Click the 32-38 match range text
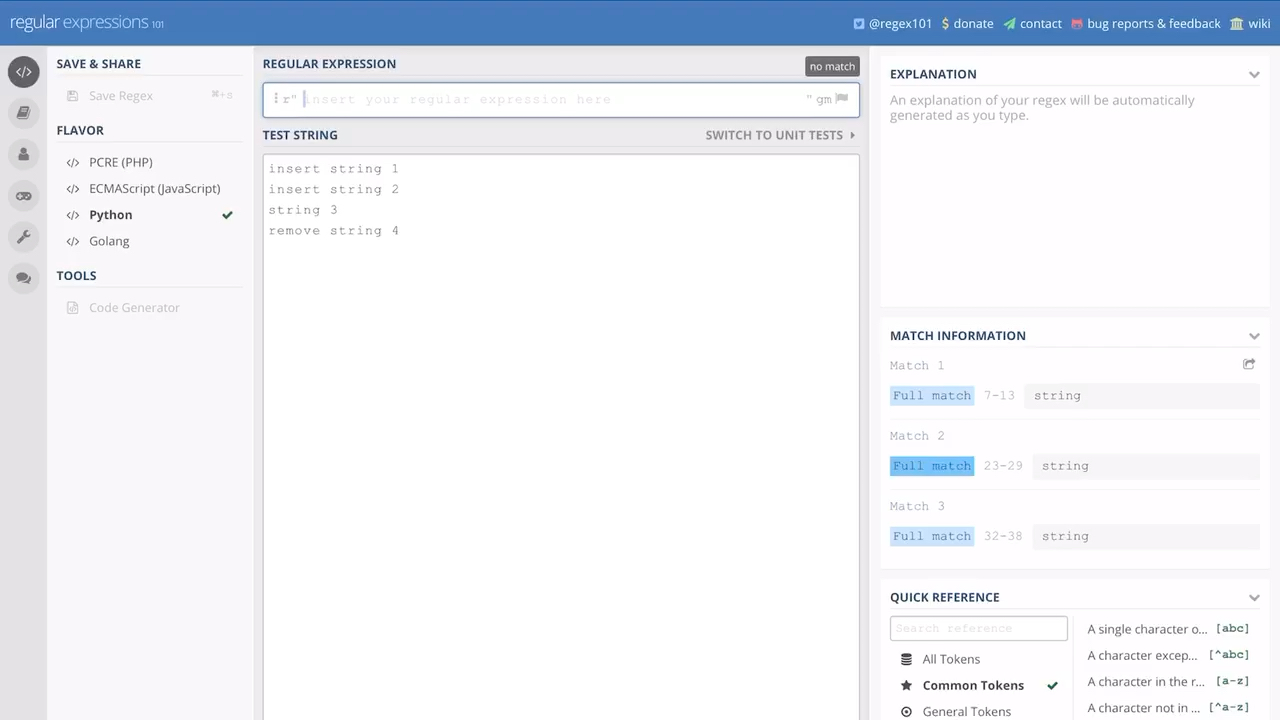The width and height of the screenshot is (1280, 720). coord(1003,536)
